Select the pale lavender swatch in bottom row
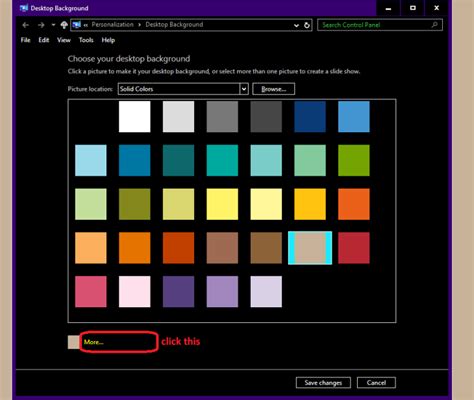The height and width of the screenshot is (400, 474). [266, 292]
